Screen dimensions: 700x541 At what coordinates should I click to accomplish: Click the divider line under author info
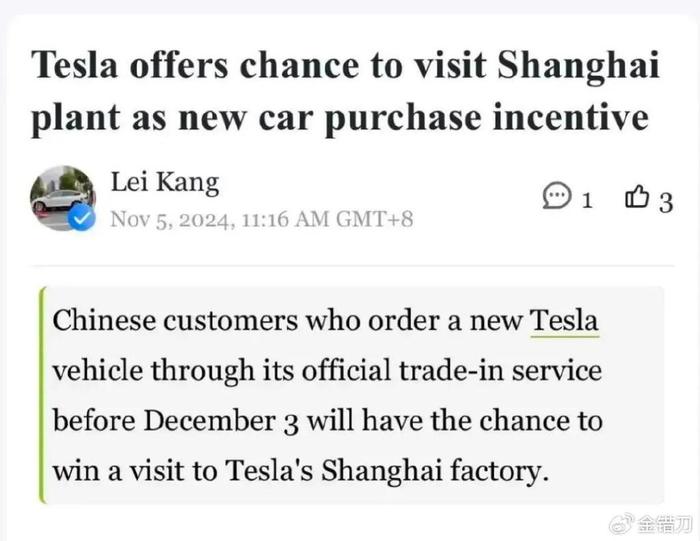click(353, 266)
